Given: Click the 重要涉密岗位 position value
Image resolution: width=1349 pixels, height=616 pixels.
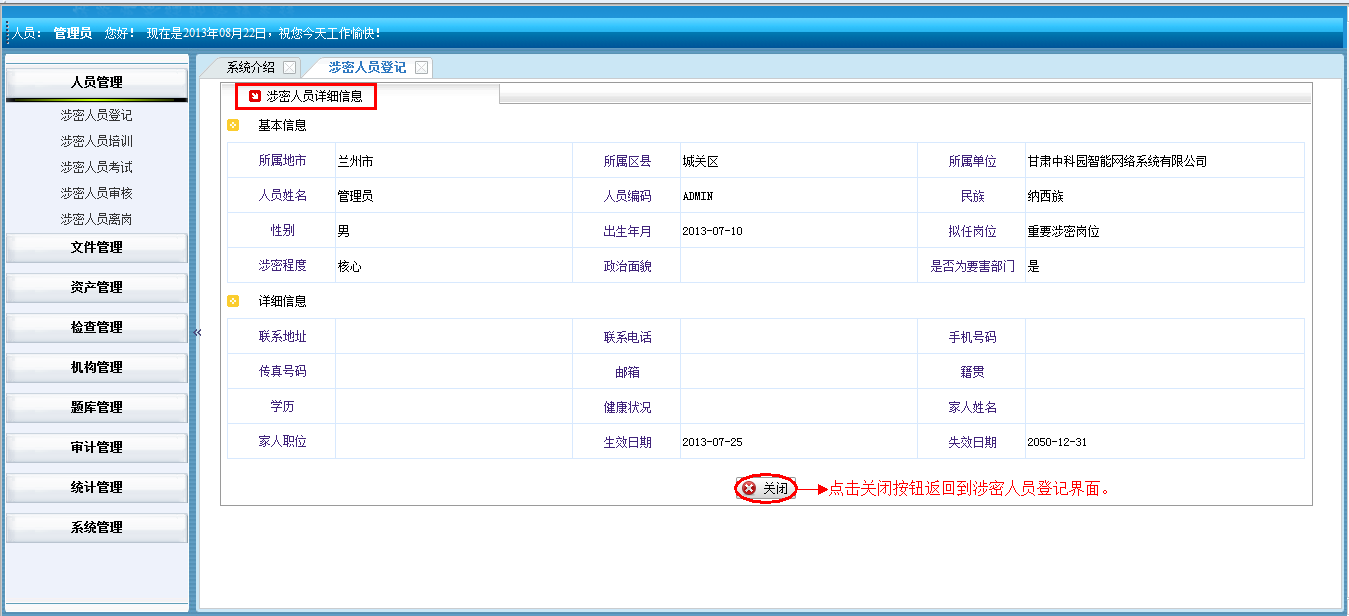Looking at the screenshot, I should click(1063, 231).
